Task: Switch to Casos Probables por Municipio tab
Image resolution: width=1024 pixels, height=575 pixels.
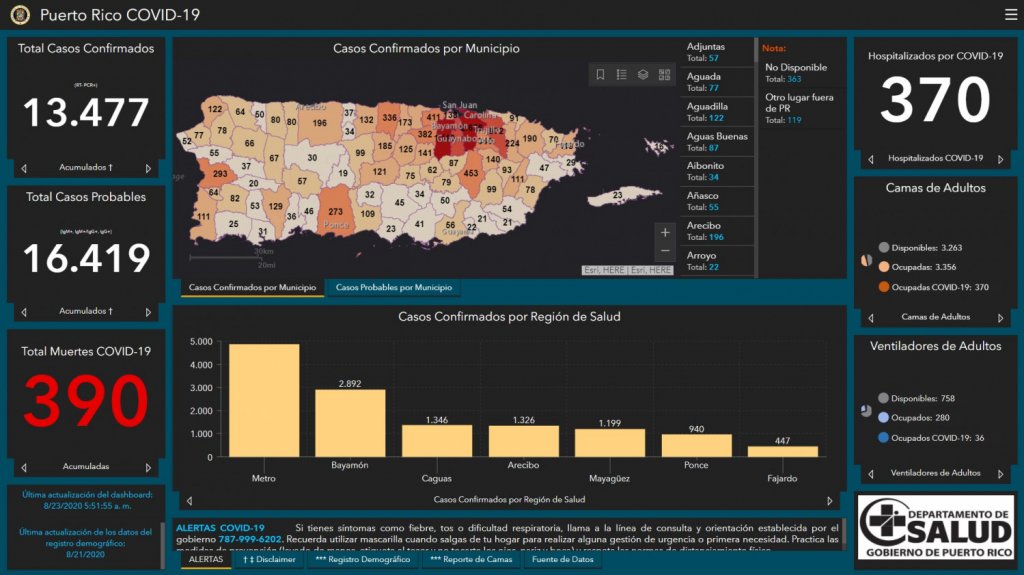Action: pyautogui.click(x=392, y=288)
